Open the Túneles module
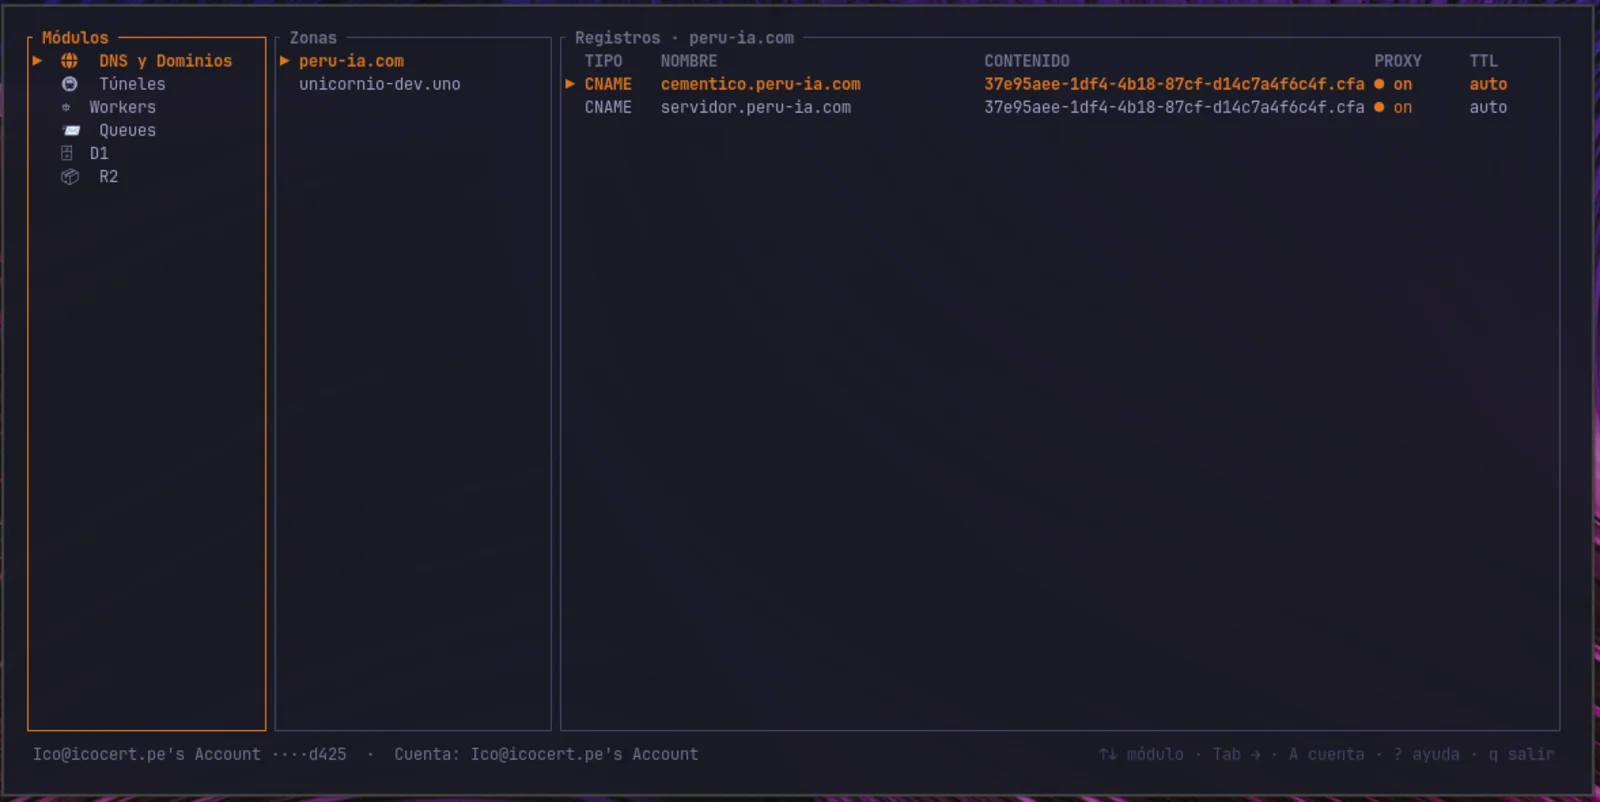The image size is (1600, 802). click(x=132, y=84)
